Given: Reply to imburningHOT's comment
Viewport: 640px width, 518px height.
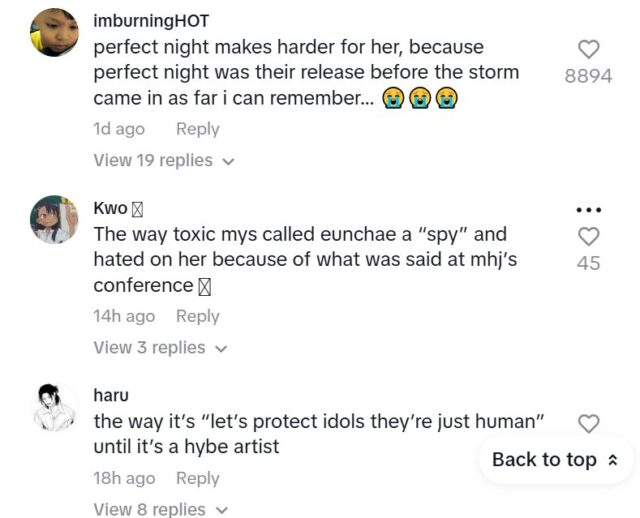Looking at the screenshot, I should coord(197,129).
